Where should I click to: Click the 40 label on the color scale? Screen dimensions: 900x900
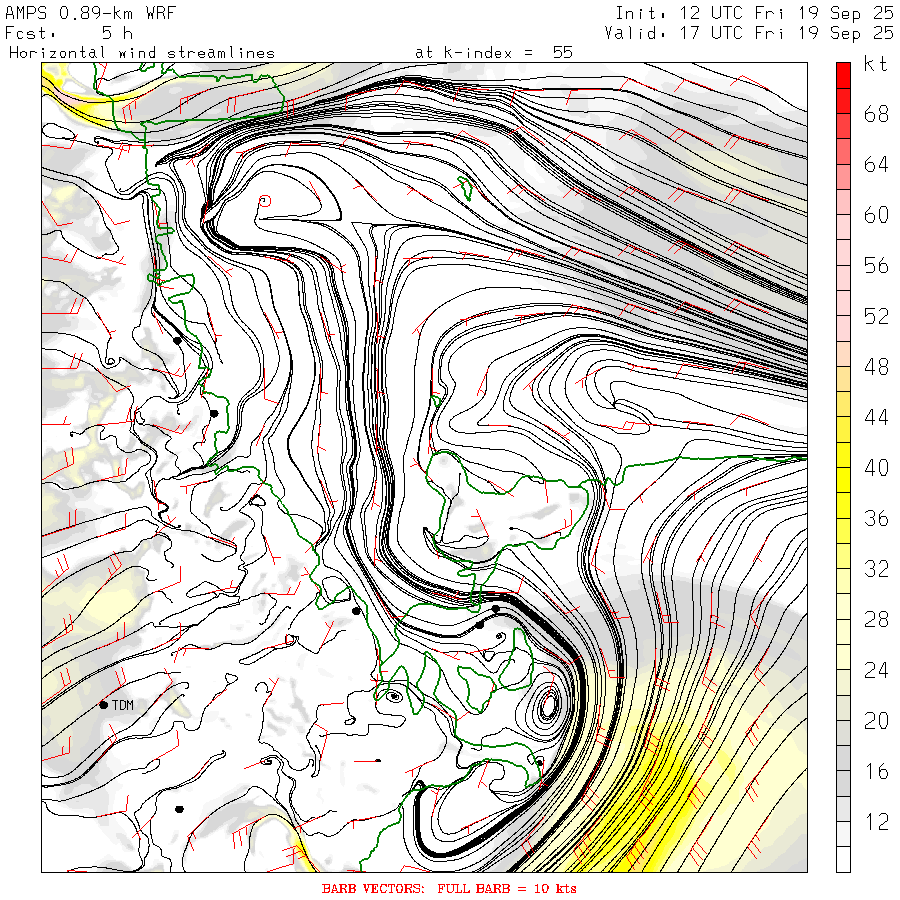(876, 468)
